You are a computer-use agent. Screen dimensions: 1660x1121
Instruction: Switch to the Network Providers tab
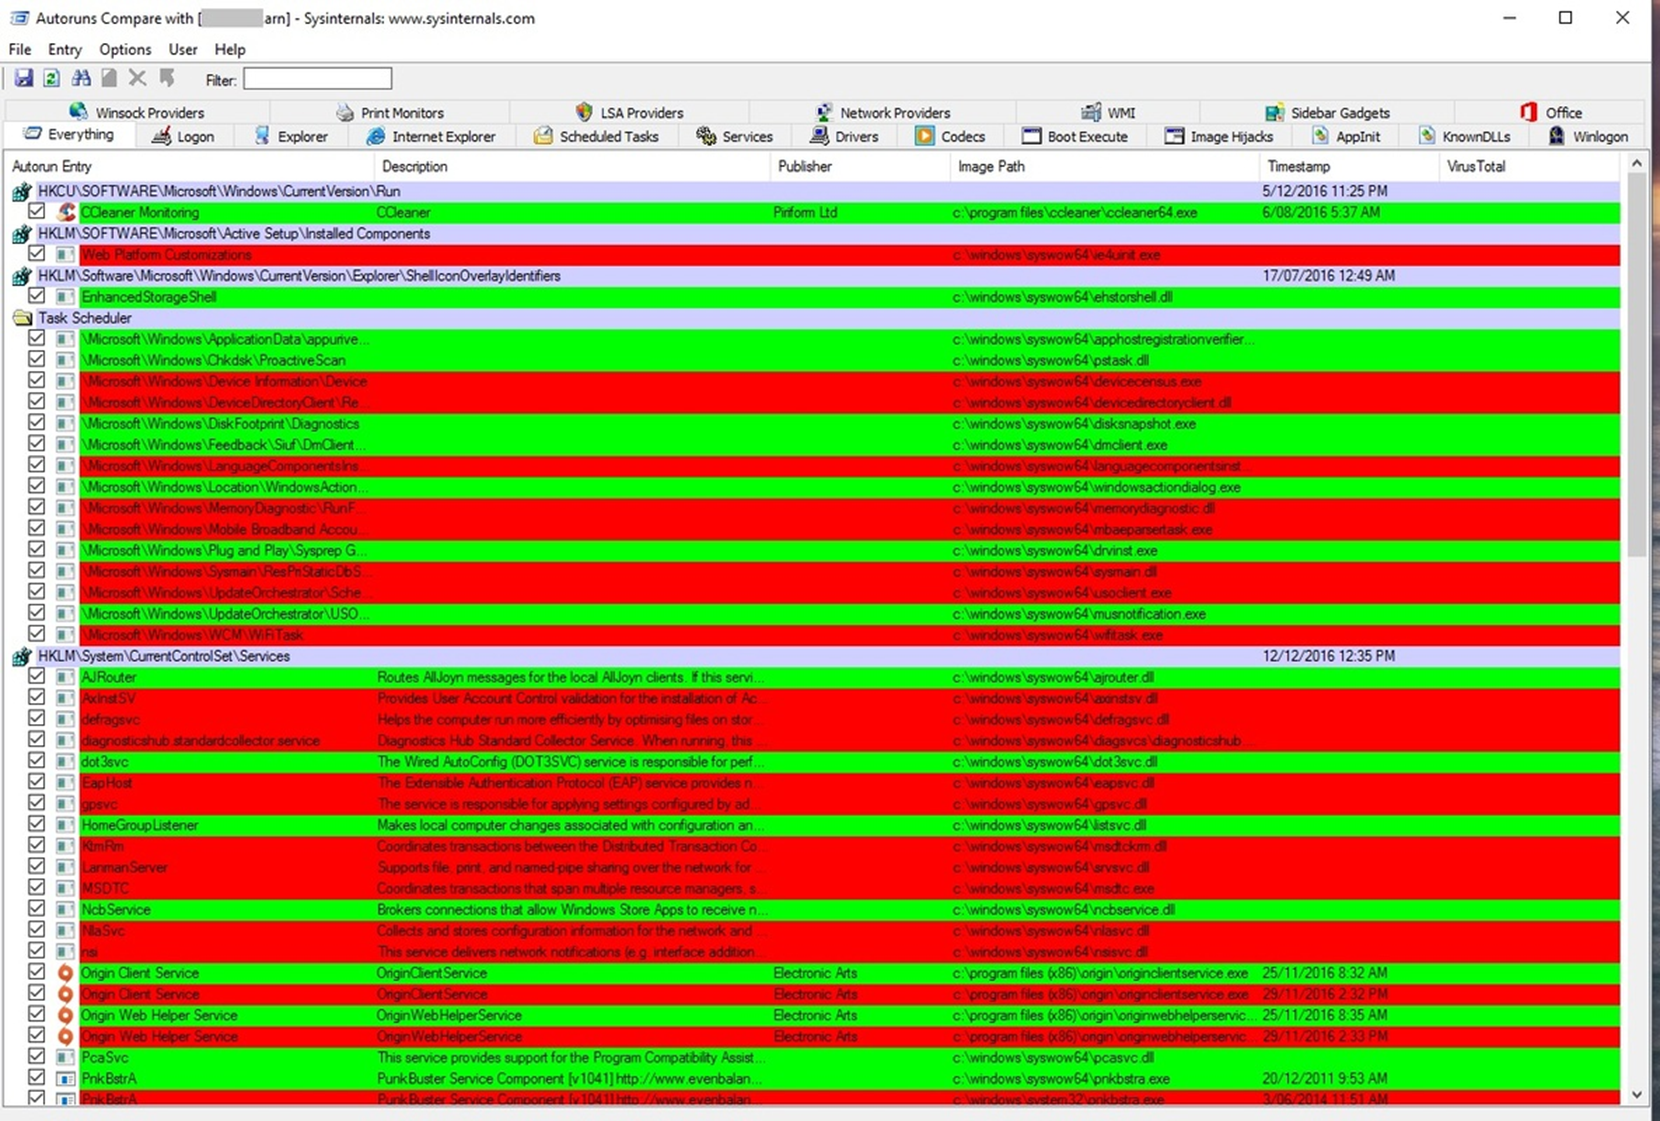coord(882,112)
